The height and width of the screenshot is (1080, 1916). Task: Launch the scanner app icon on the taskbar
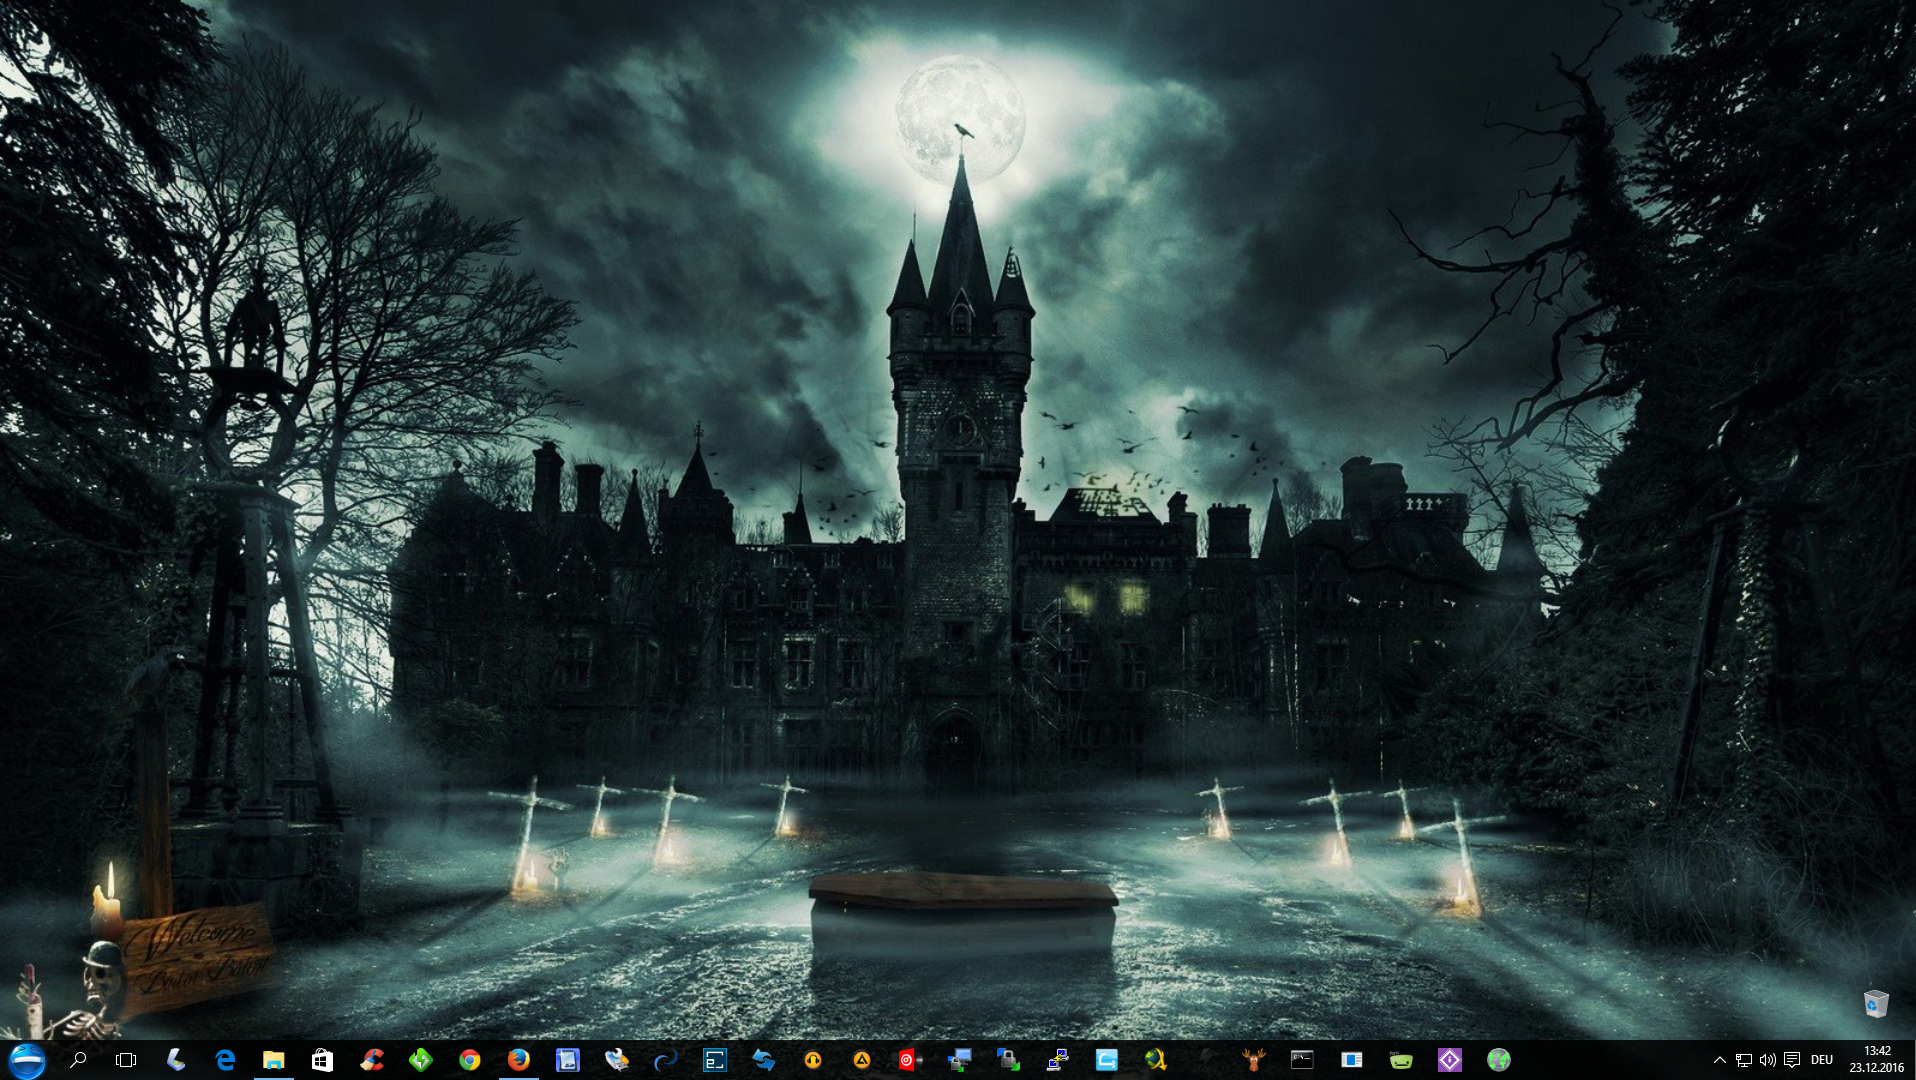pyautogui.click(x=175, y=1060)
